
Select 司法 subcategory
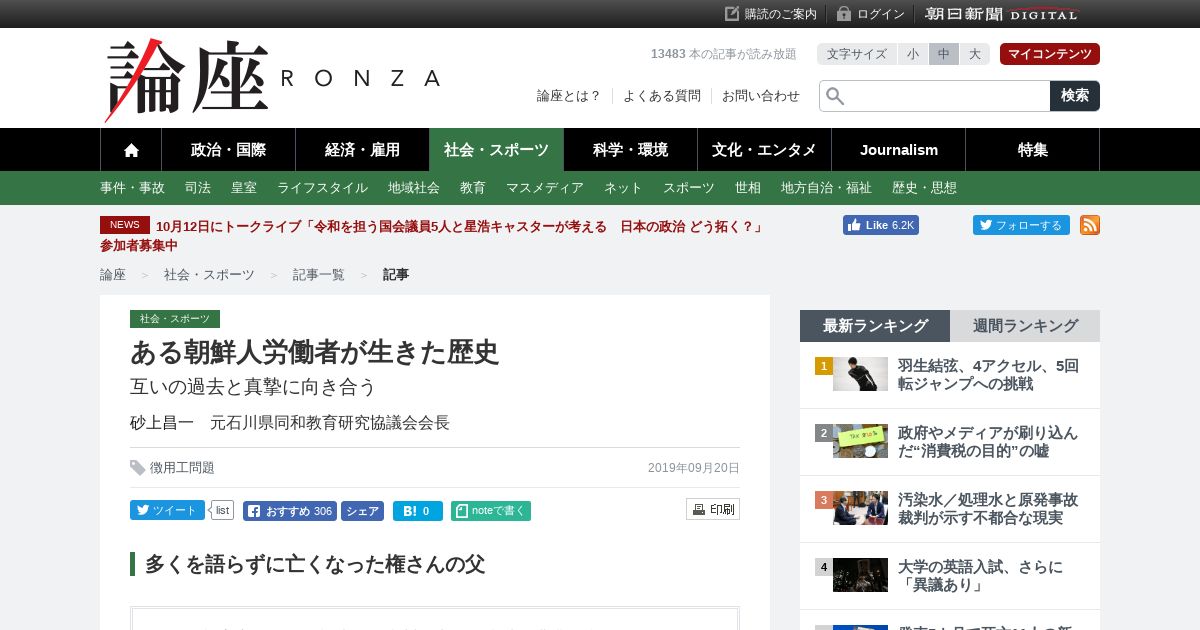(198, 188)
